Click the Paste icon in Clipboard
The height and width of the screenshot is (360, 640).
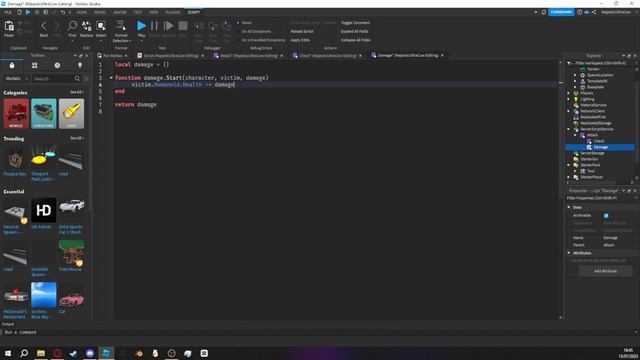tap(9, 27)
